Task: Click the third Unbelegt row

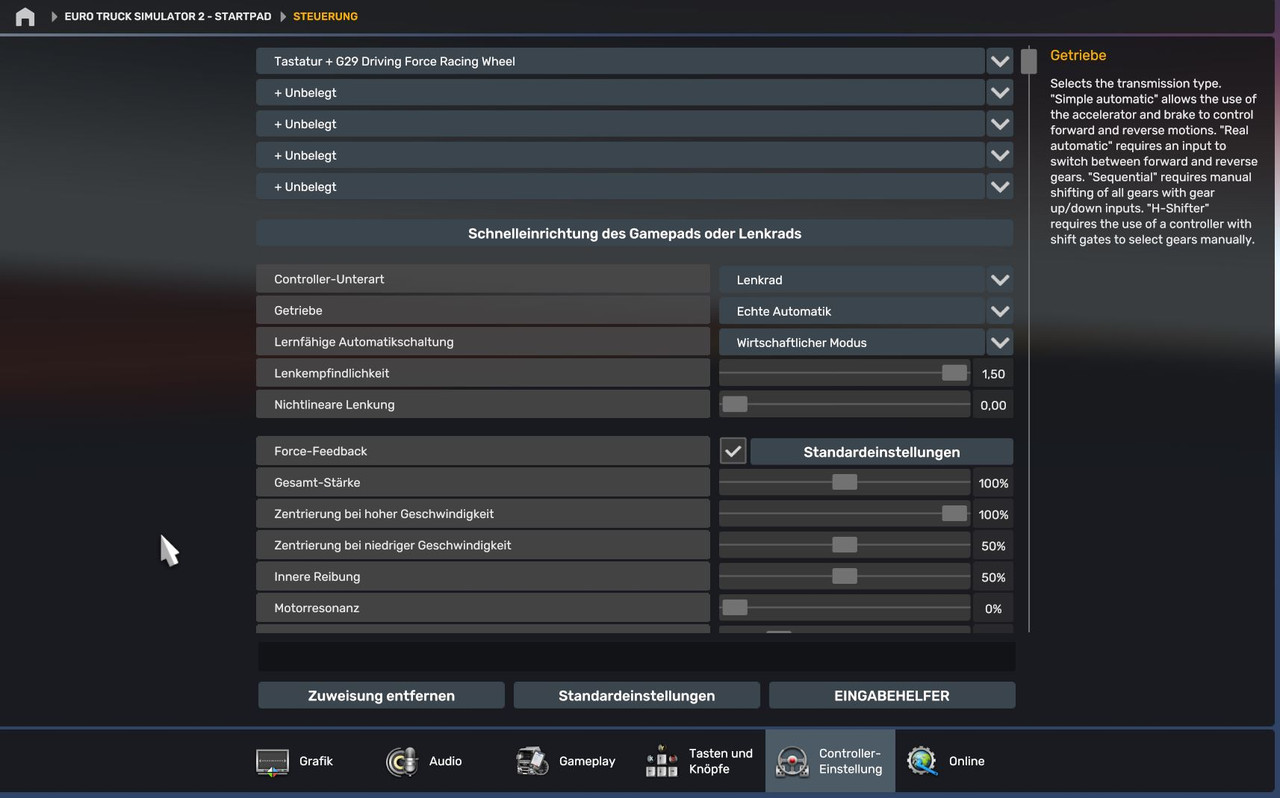Action: [620, 155]
